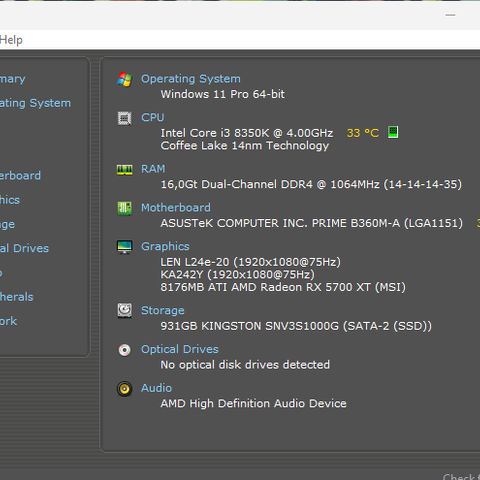Click the Operating System Windows flag icon
This screenshot has width=480, height=480.
(x=125, y=79)
